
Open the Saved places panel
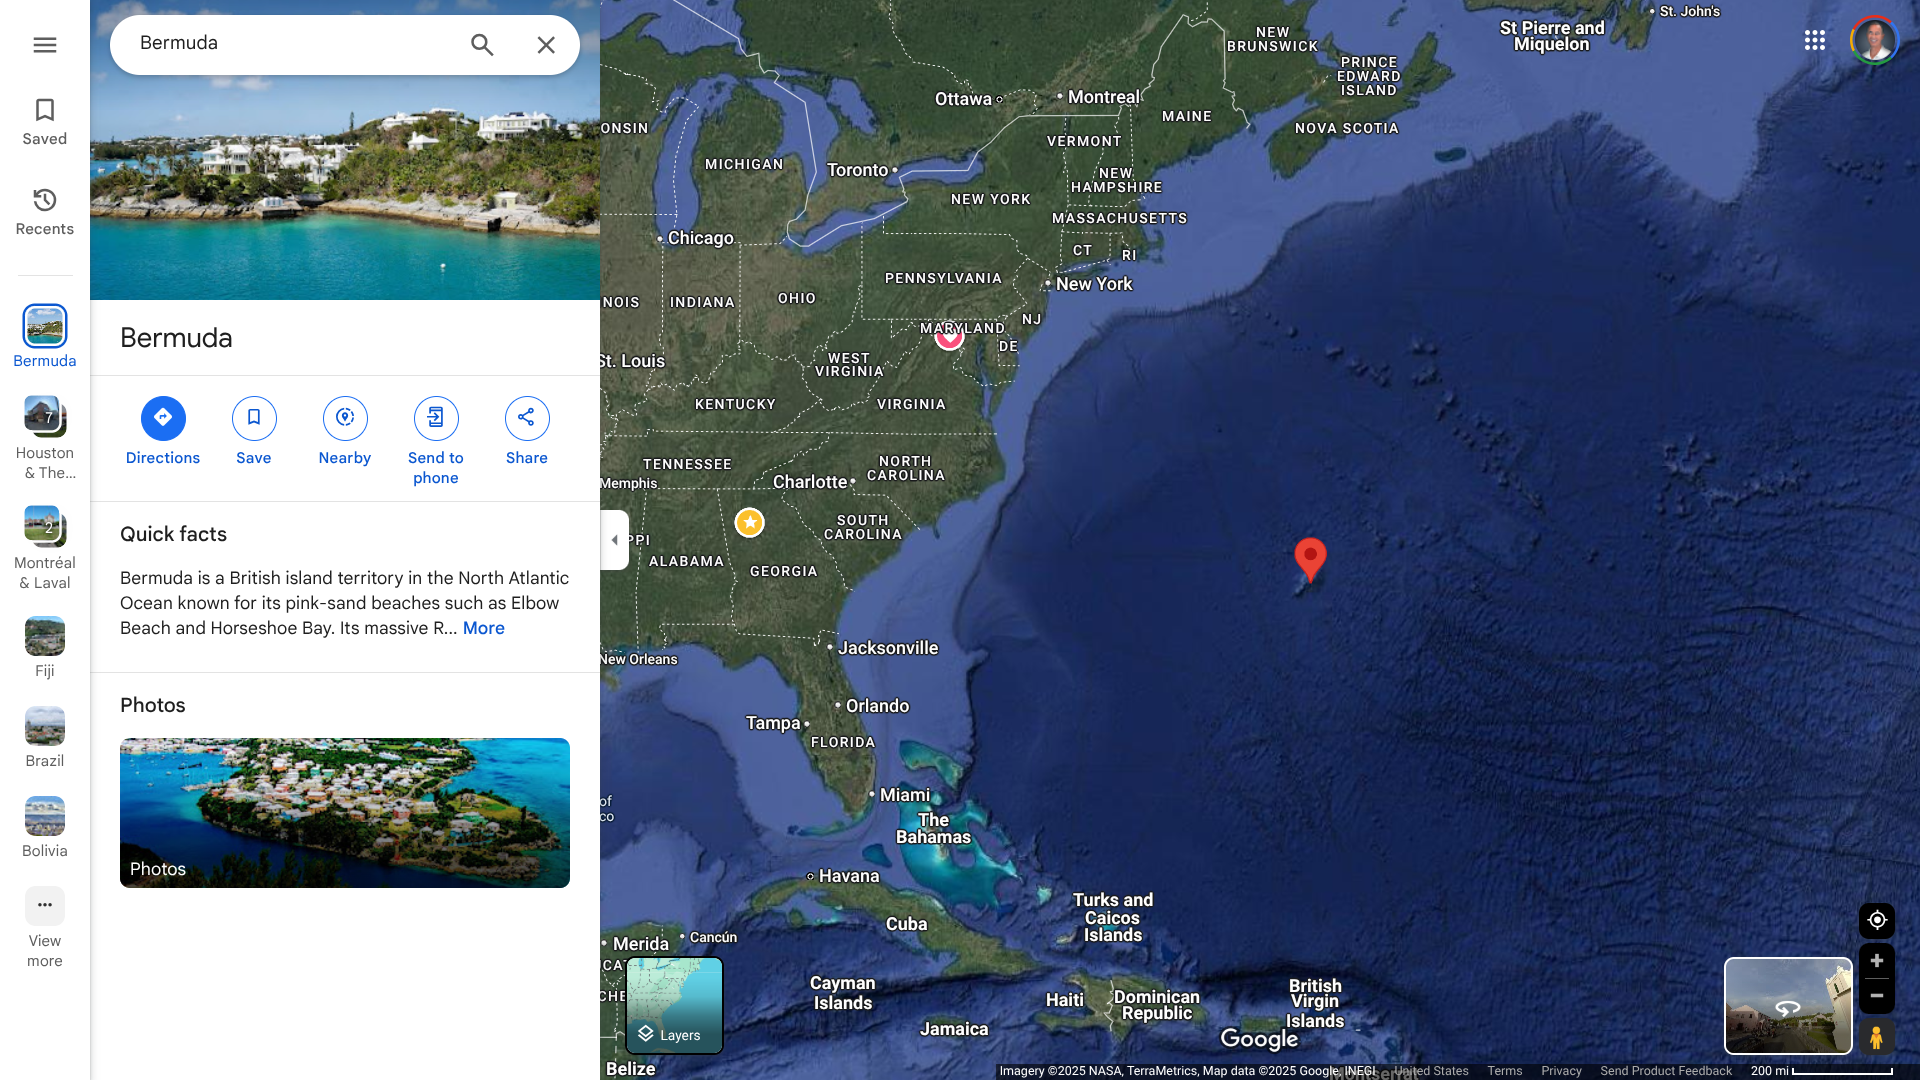click(44, 122)
